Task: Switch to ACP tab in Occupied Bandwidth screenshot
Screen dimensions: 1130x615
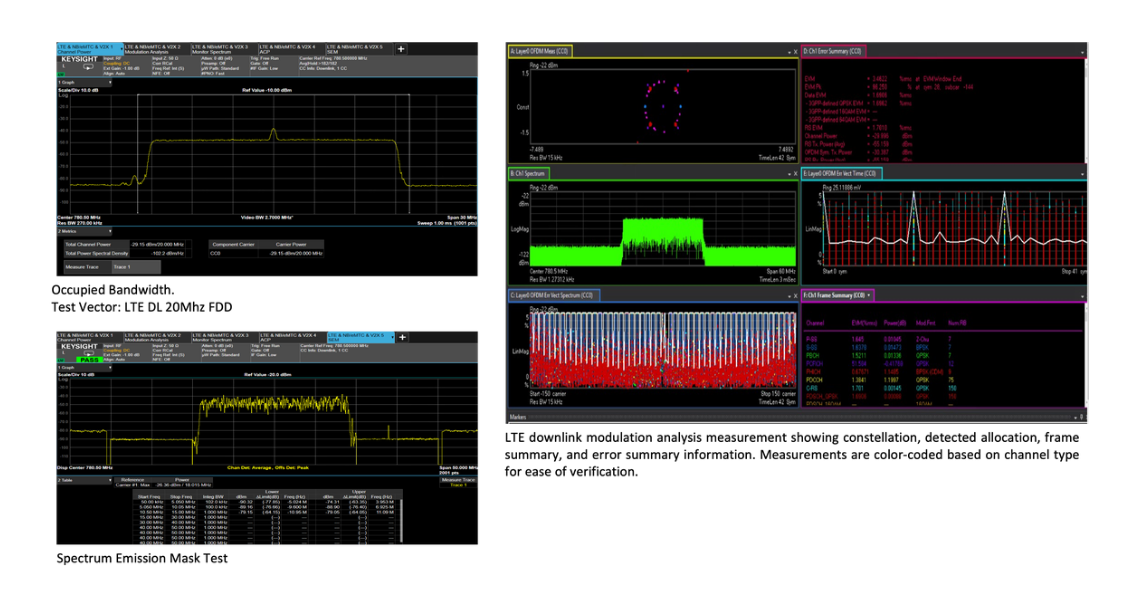Action: 291,49
